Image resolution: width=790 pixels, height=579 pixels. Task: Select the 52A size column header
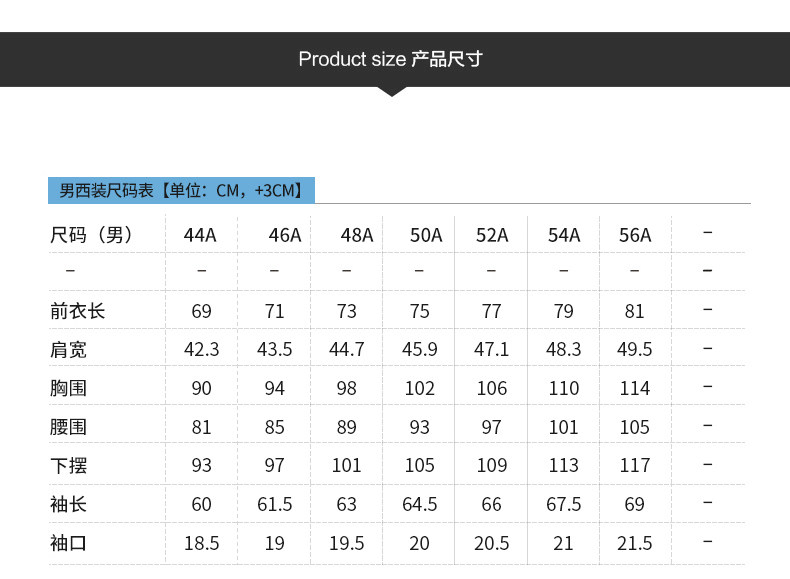click(x=492, y=235)
